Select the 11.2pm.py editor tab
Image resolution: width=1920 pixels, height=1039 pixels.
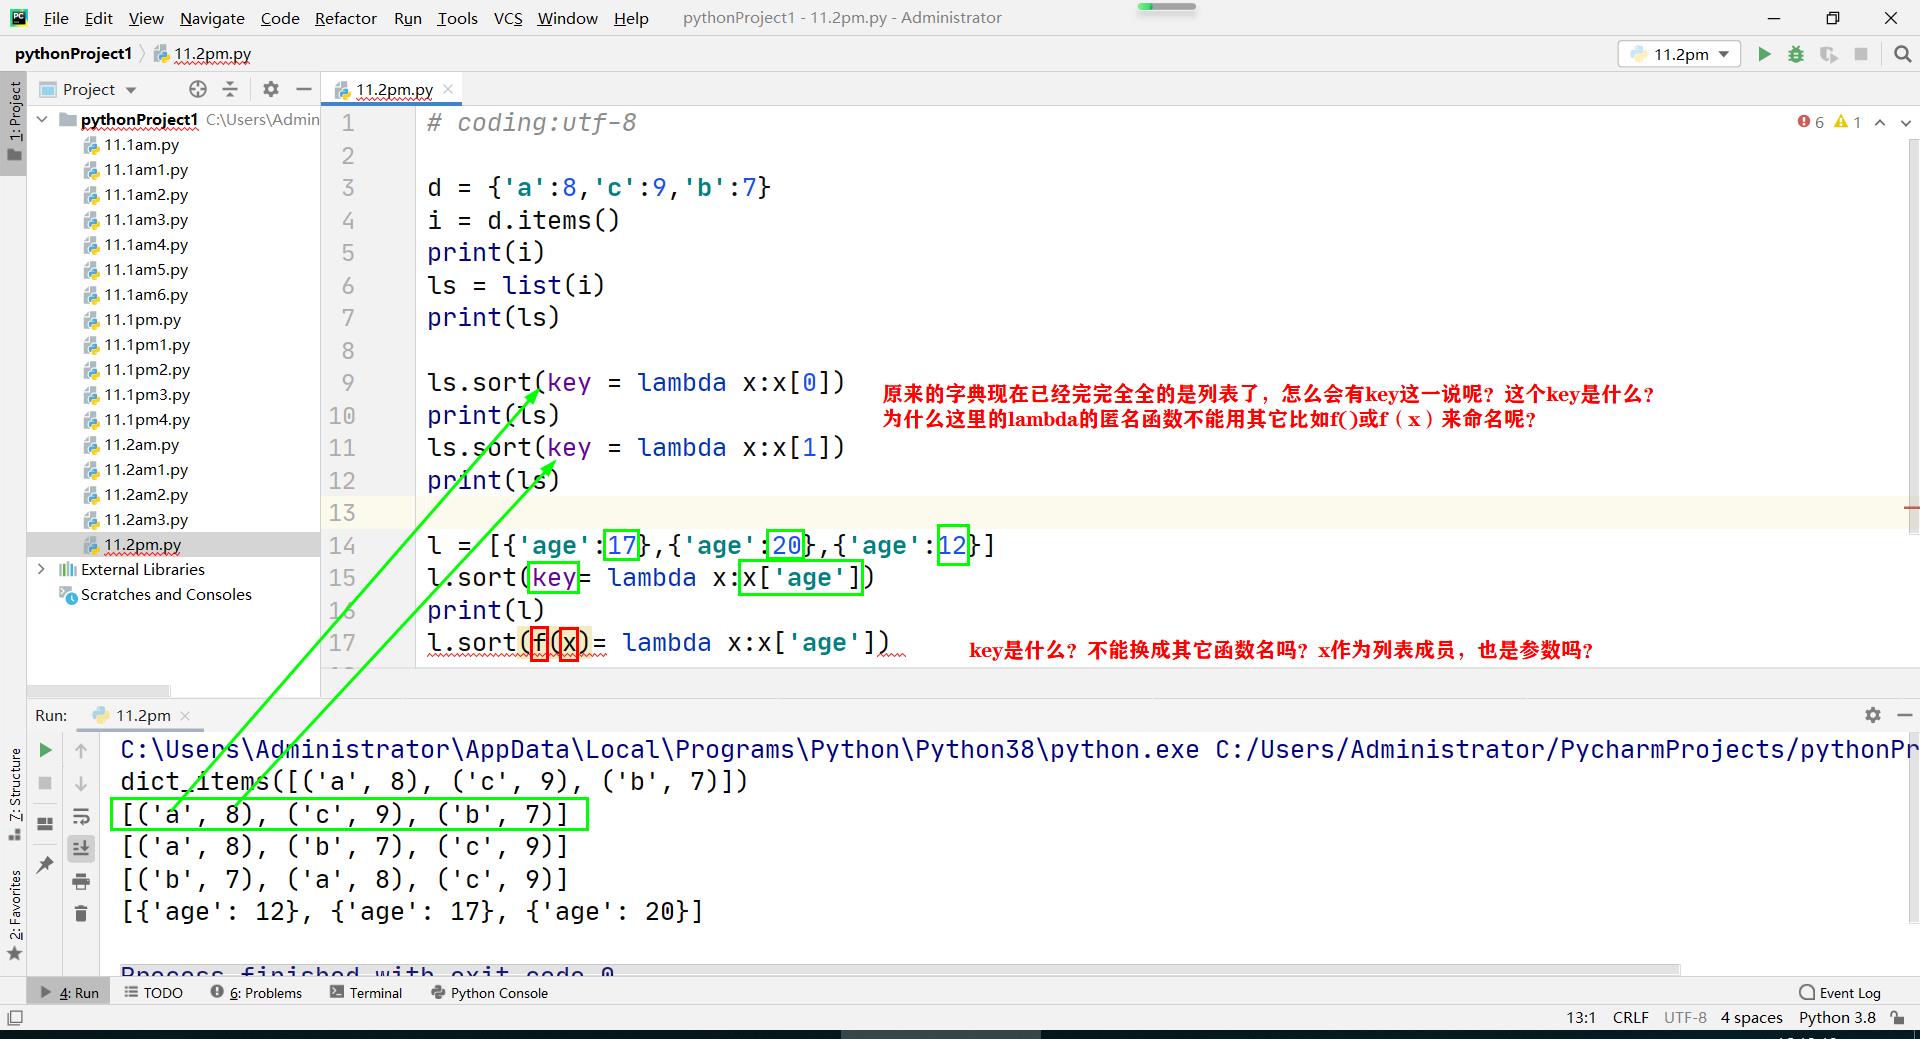(393, 89)
